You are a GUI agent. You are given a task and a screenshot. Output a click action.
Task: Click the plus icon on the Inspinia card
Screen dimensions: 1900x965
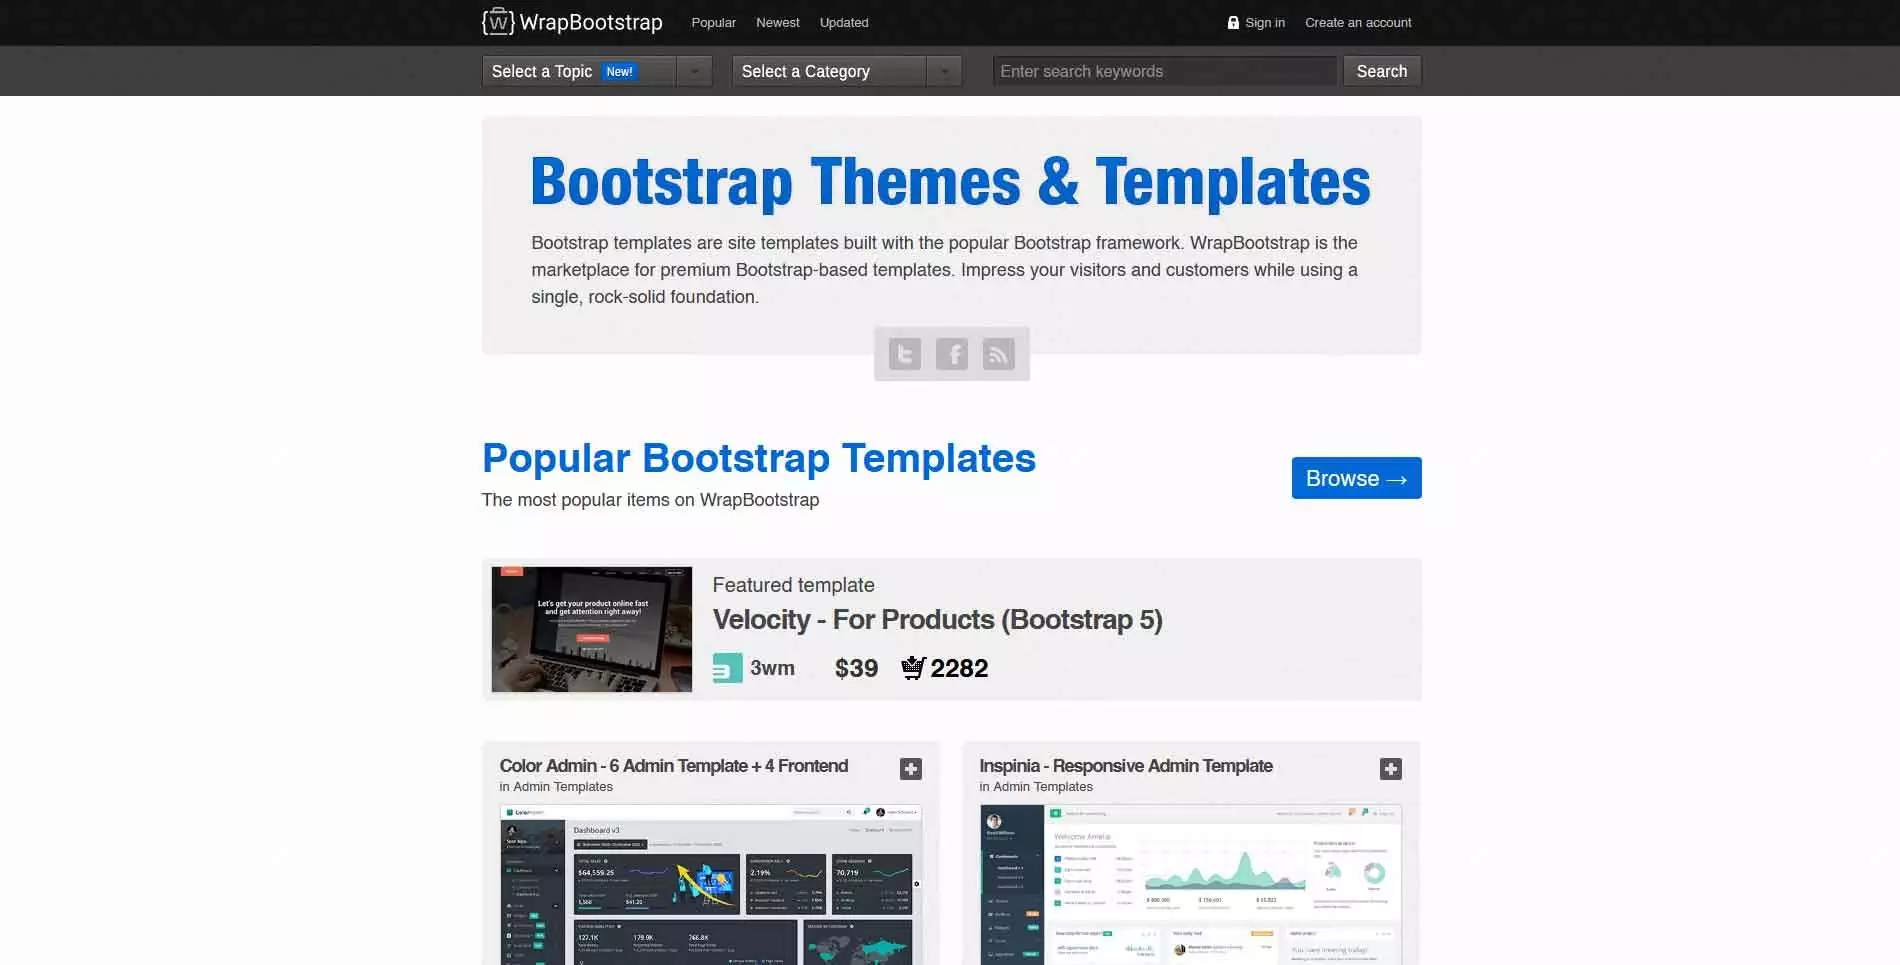[x=1390, y=768]
